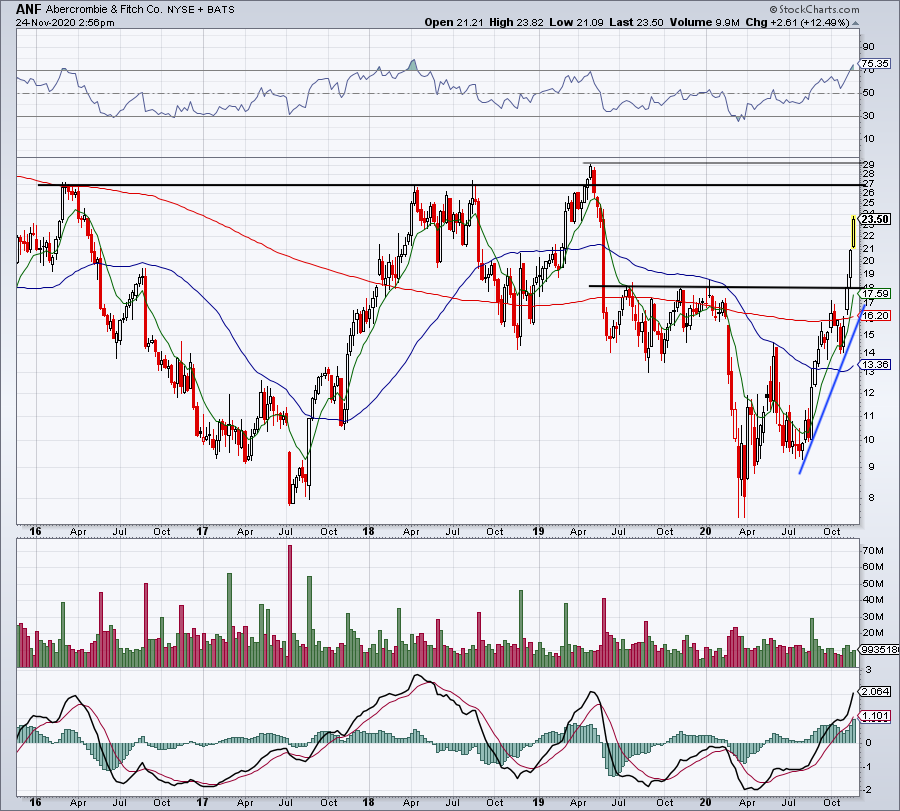The width and height of the screenshot is (900, 811).
Task: Click the 993518 volume axis label
Action: [879, 650]
